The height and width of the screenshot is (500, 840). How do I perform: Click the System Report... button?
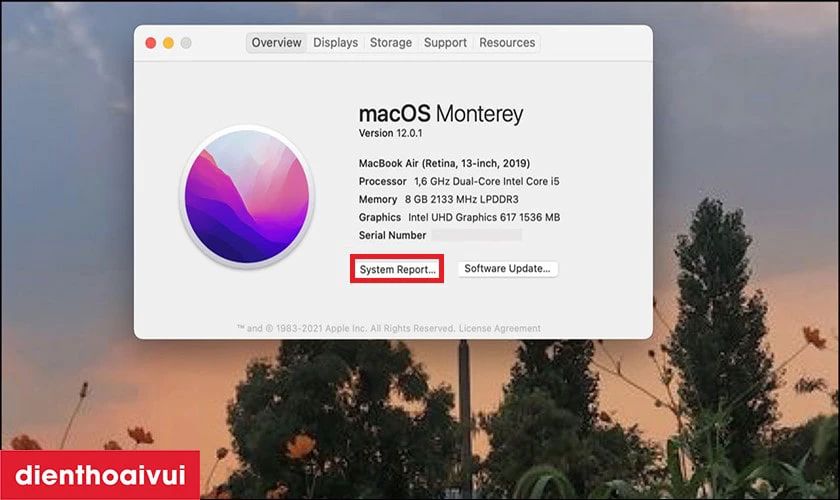point(397,269)
